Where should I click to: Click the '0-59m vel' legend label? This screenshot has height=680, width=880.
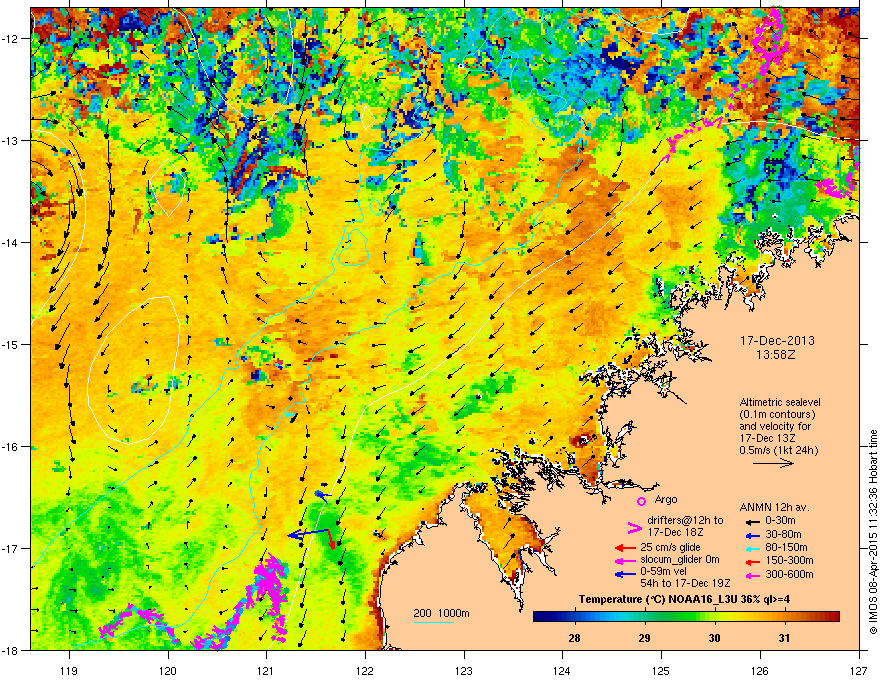662,571
